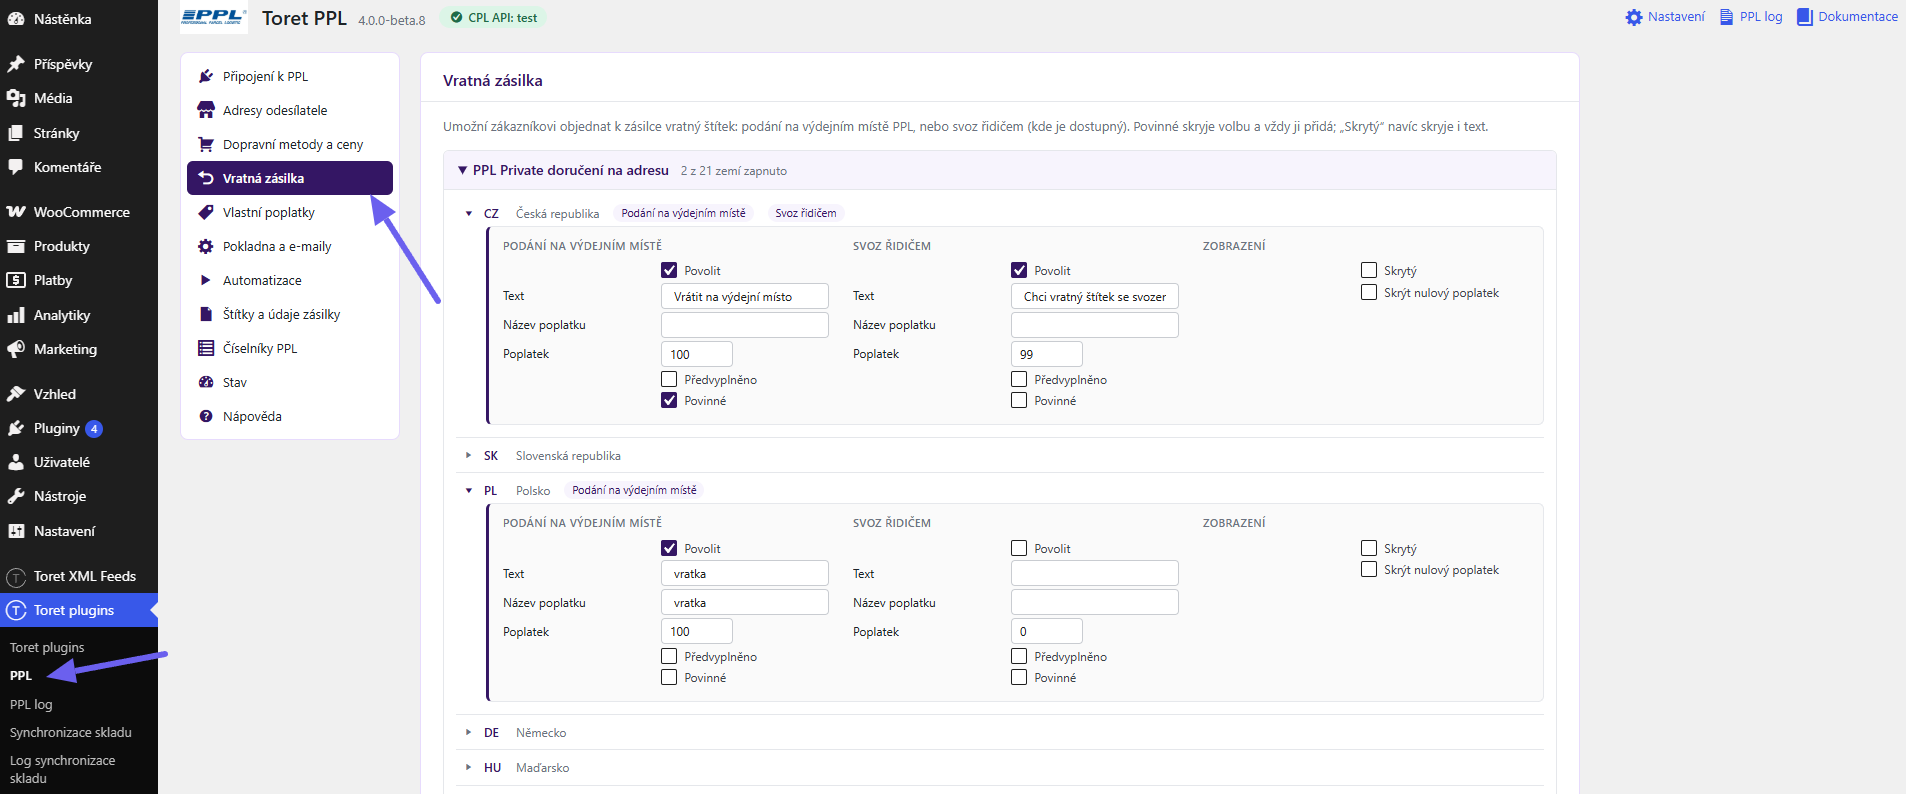
Task: Click CZ Poplatek field showing 99
Action: (x=1047, y=354)
